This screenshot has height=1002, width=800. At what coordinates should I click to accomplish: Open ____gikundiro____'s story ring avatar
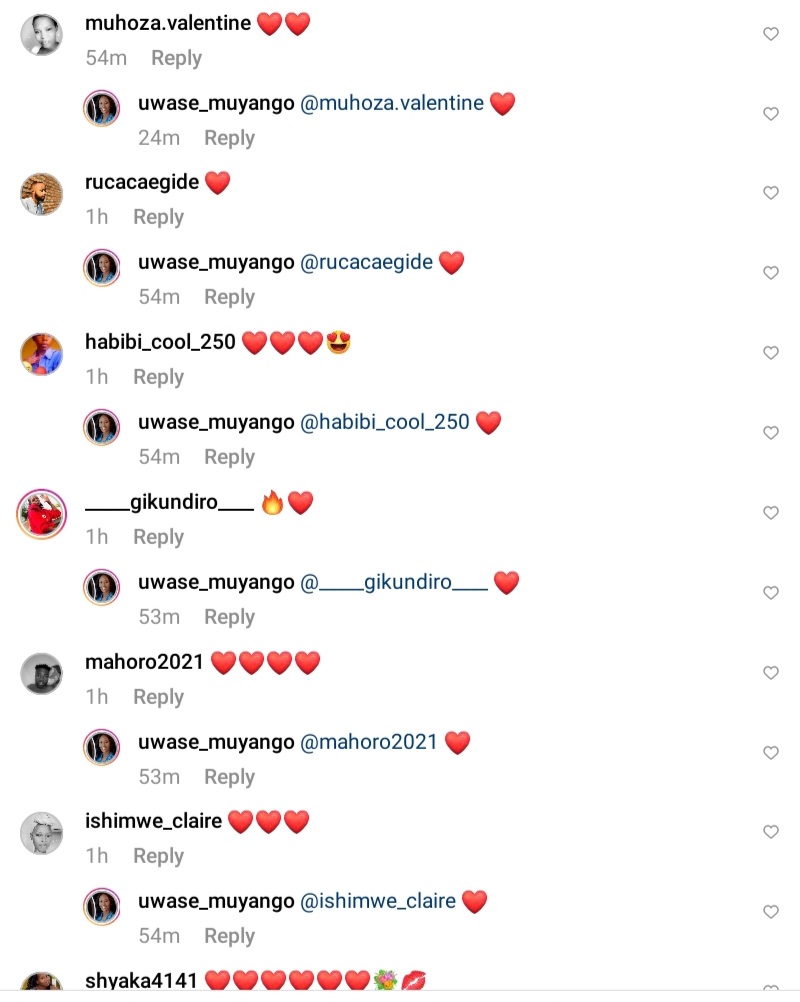coord(42,514)
